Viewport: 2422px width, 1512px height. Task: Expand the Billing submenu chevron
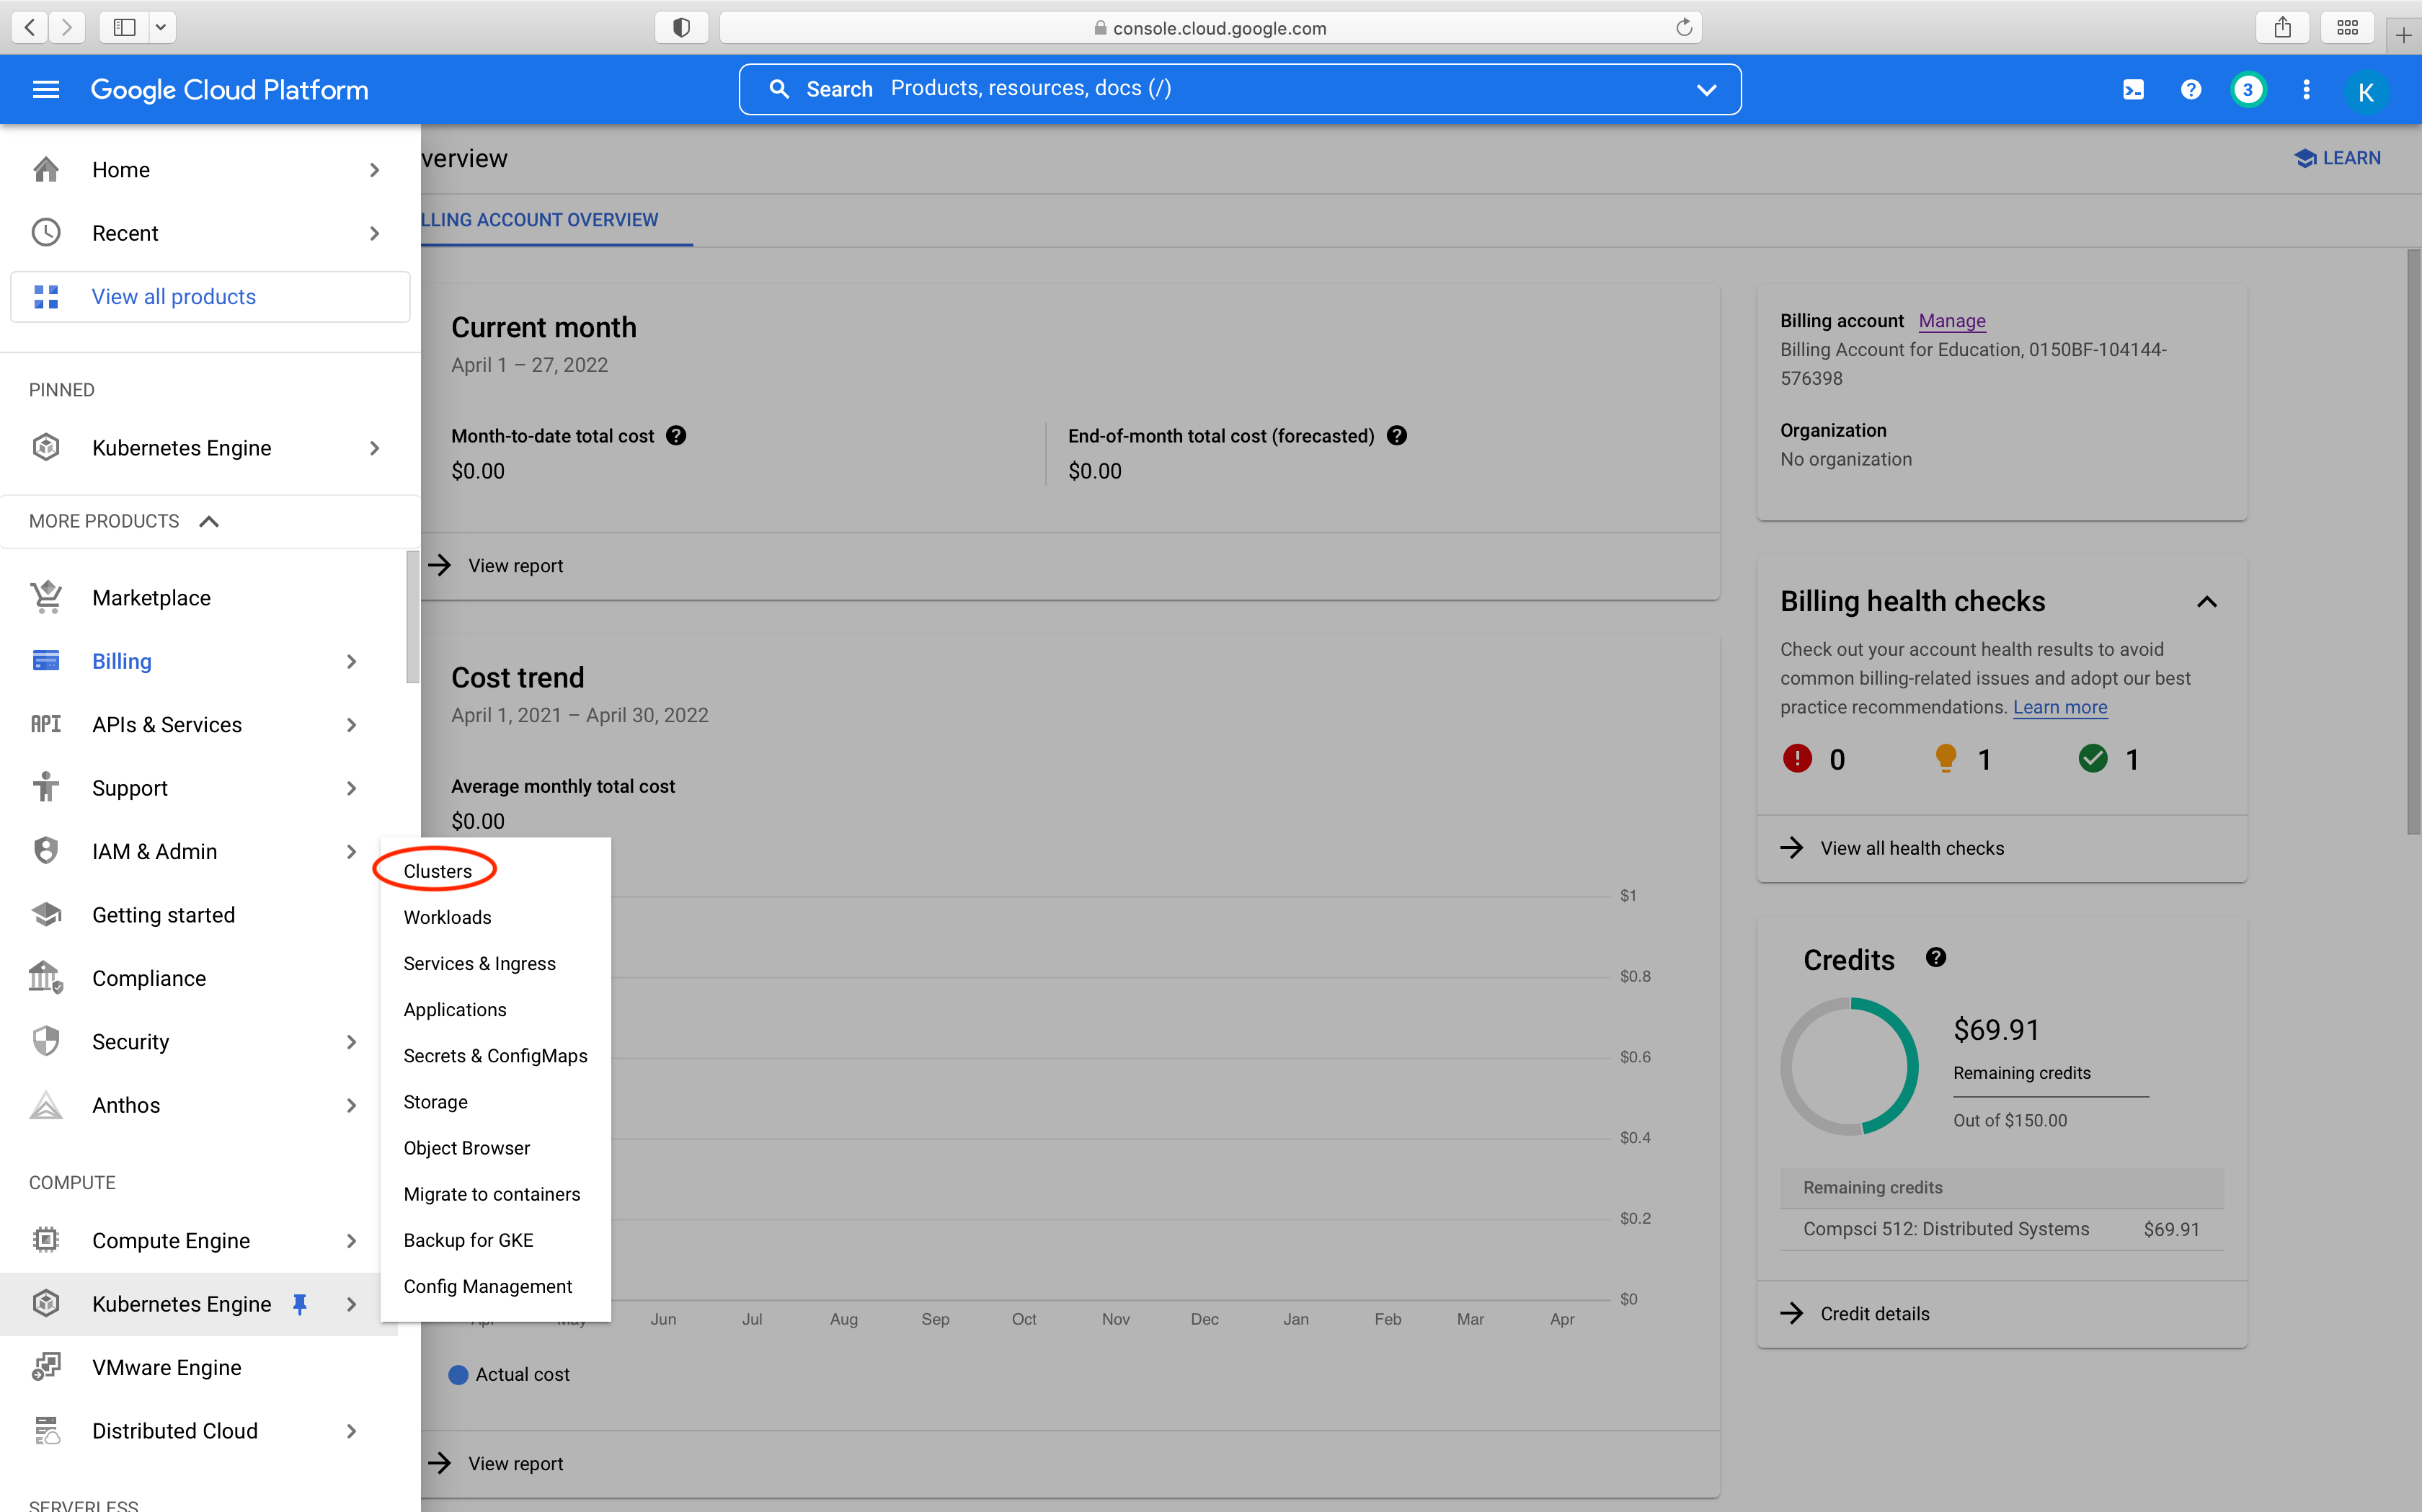tap(352, 661)
